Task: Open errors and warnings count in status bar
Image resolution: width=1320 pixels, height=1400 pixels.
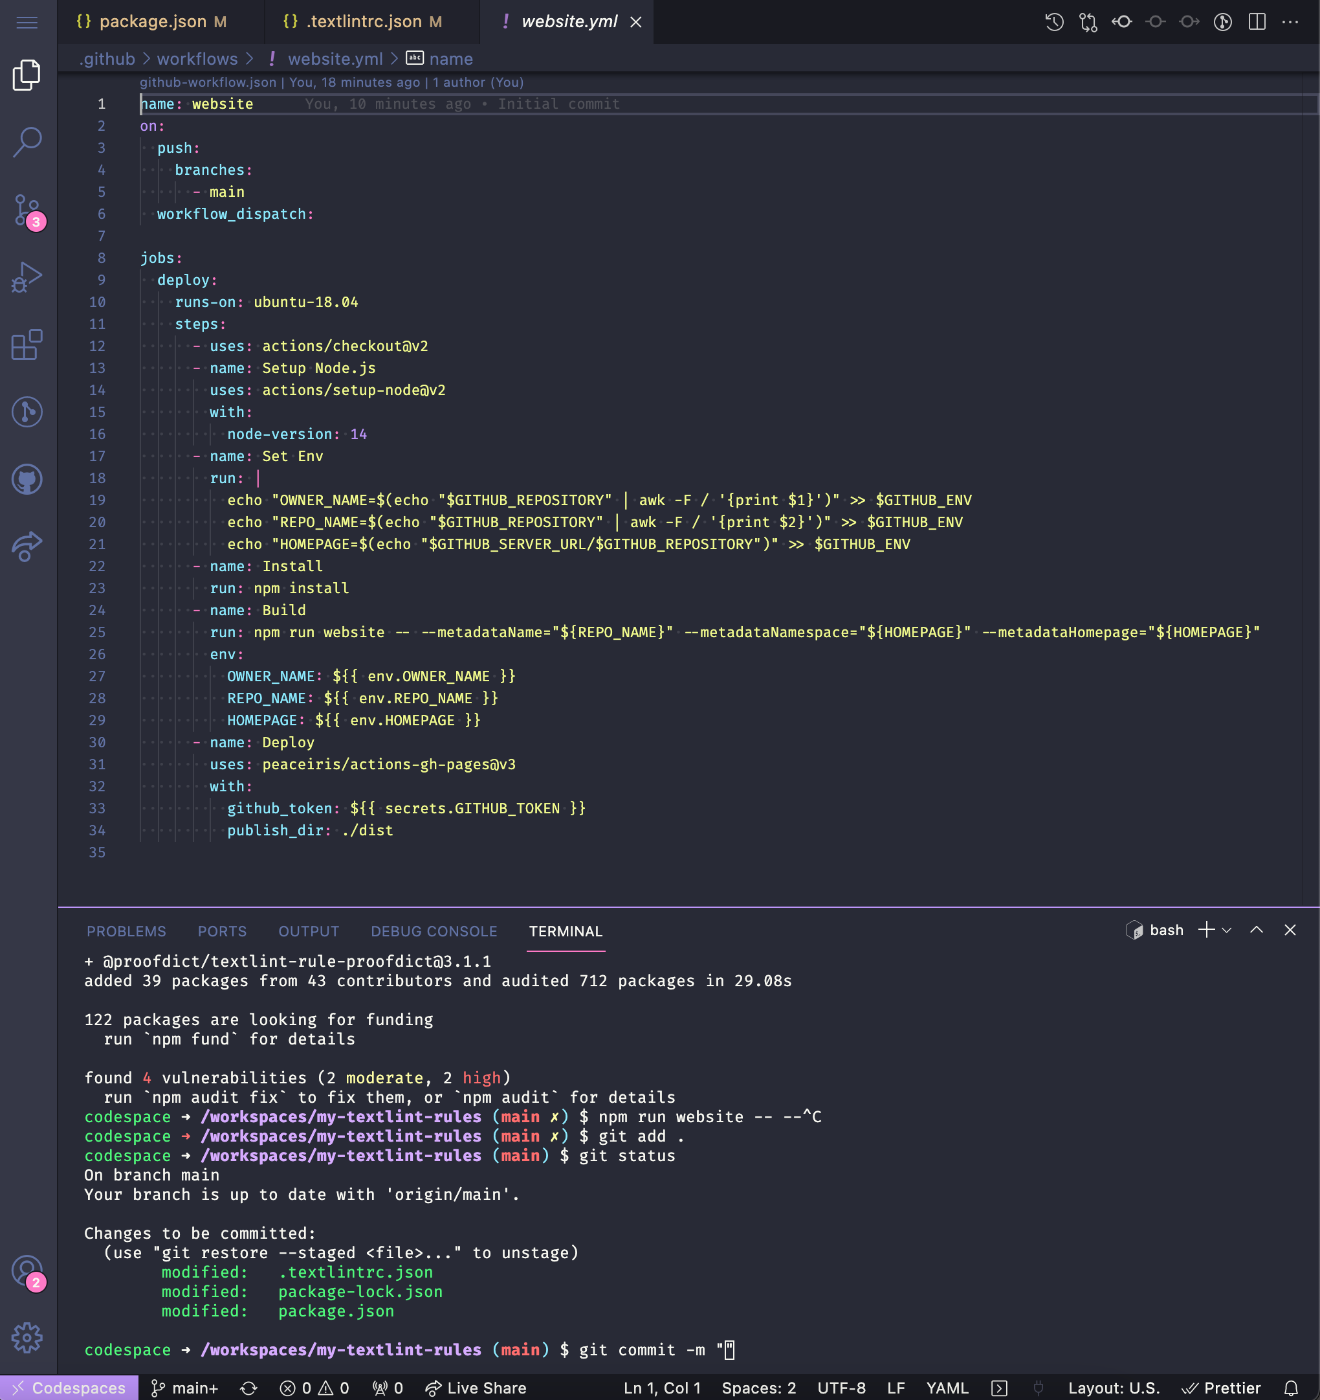Action: pos(314,1388)
